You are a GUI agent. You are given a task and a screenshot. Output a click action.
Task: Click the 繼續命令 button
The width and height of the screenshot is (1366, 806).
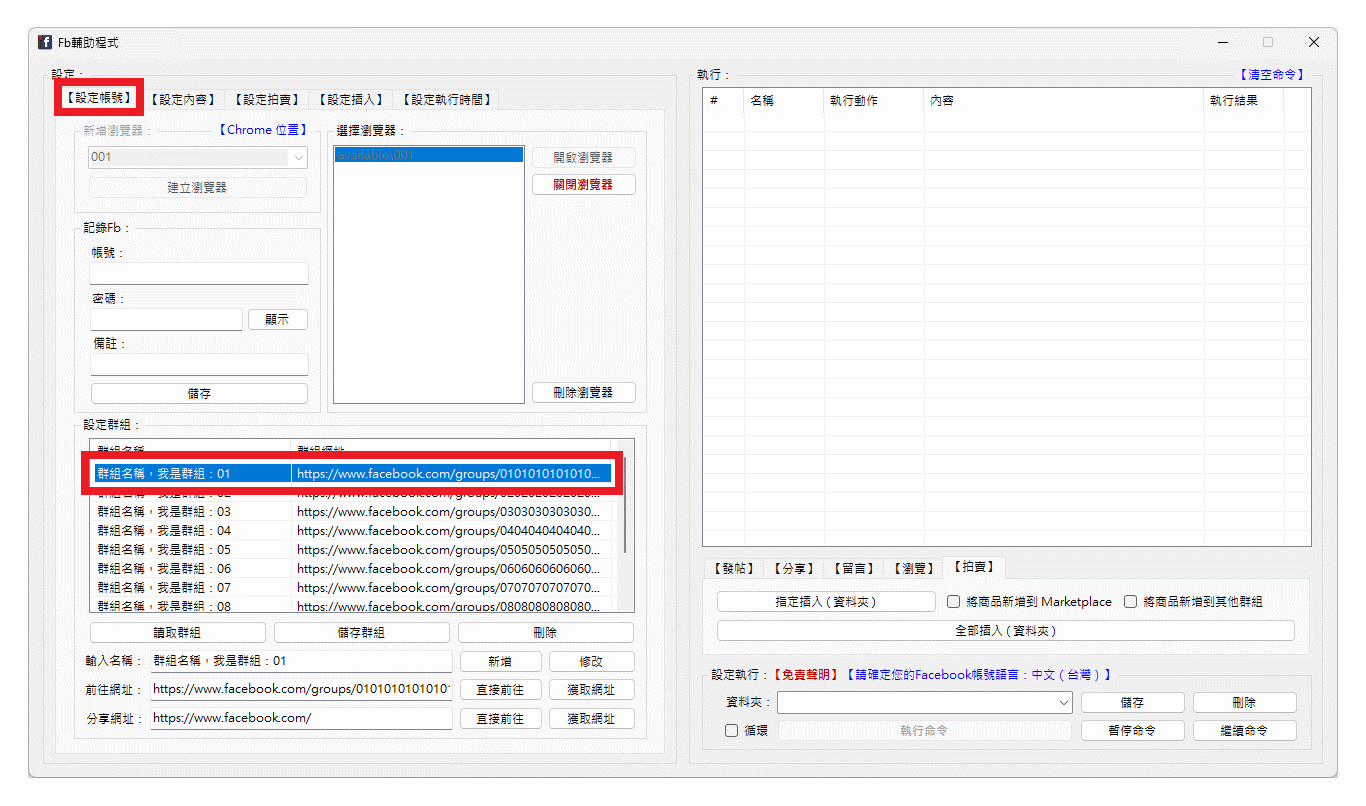coord(1244,731)
